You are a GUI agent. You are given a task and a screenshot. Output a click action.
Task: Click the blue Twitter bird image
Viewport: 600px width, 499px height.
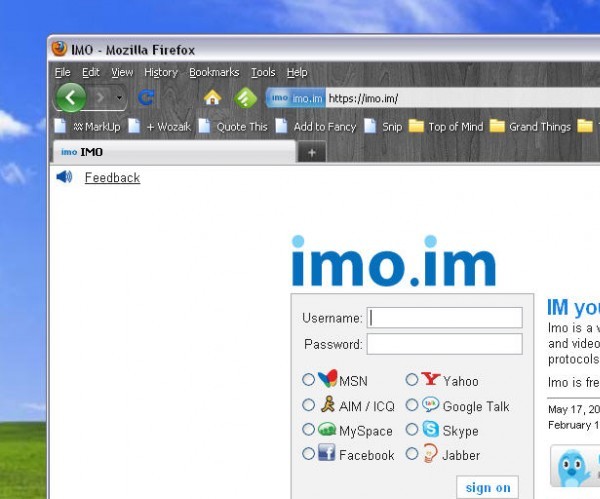[x=573, y=468]
